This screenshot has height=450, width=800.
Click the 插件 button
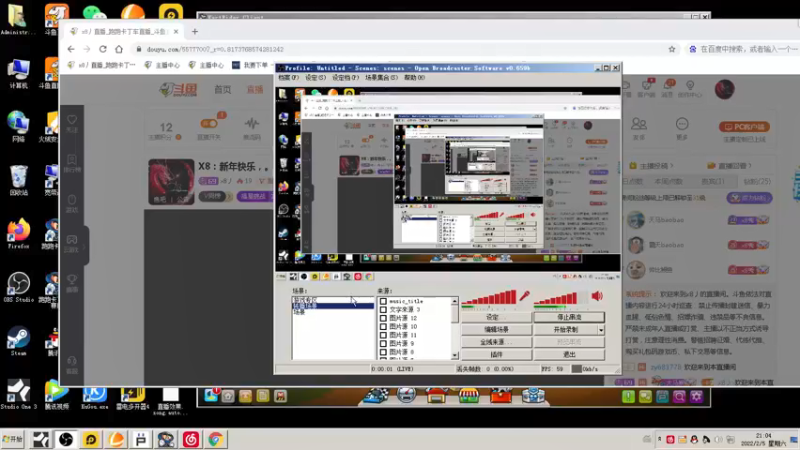pyautogui.click(x=496, y=355)
